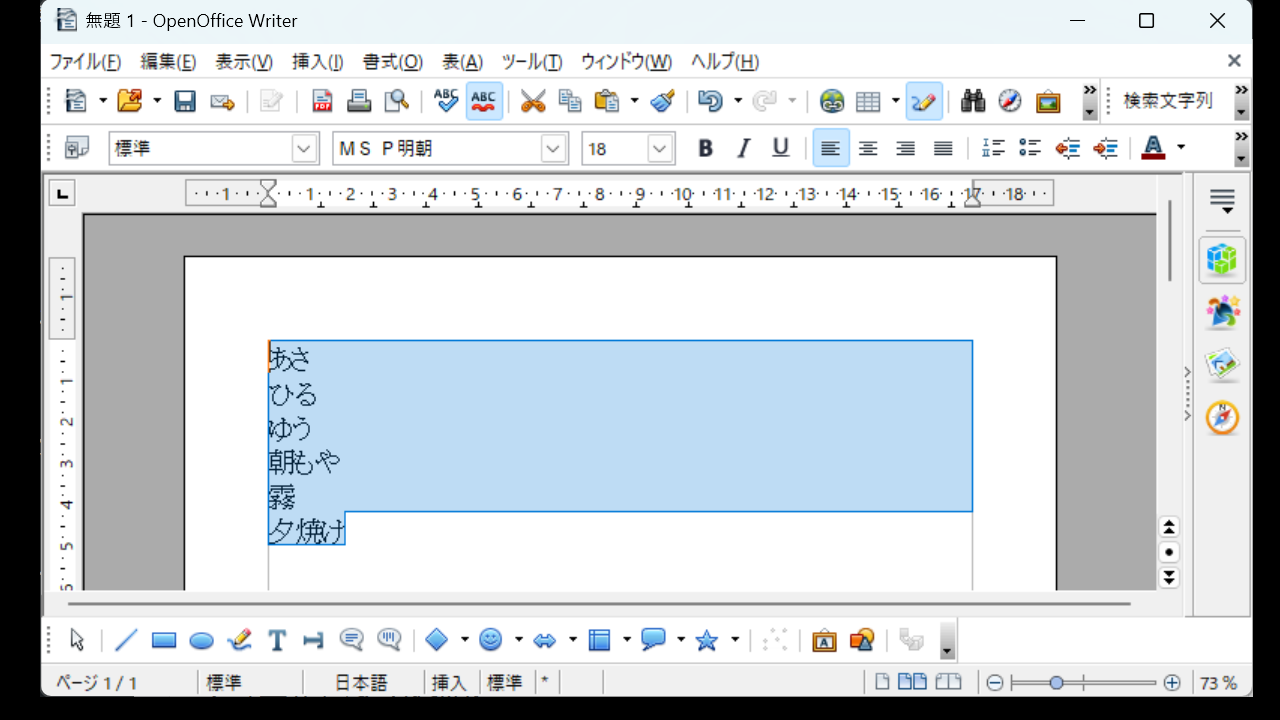Toggle the Show Draw Functions button
Screen dimensions: 1280x720
click(924, 101)
